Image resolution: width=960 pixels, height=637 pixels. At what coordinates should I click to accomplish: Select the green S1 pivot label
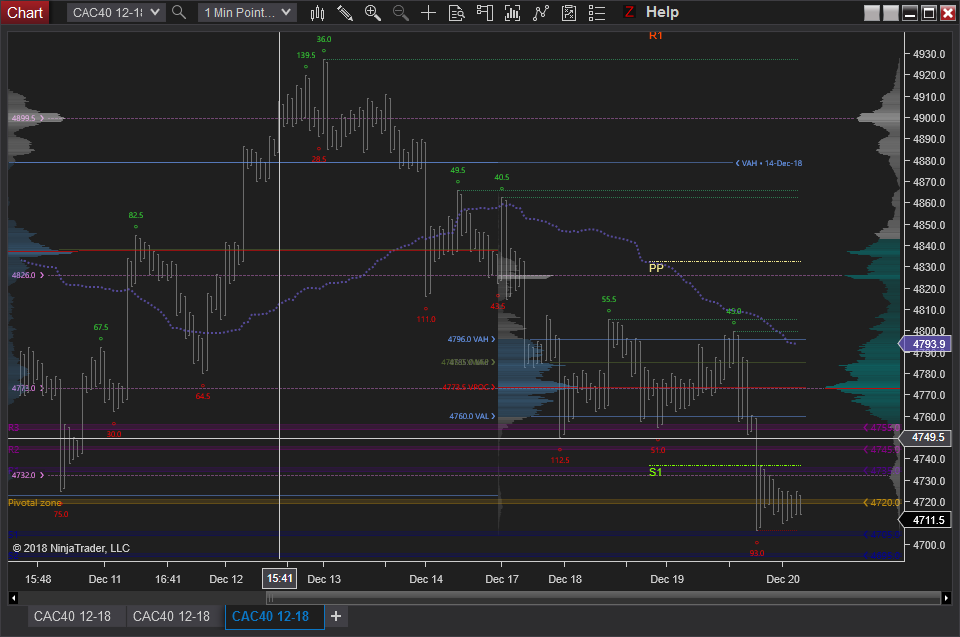click(655, 472)
